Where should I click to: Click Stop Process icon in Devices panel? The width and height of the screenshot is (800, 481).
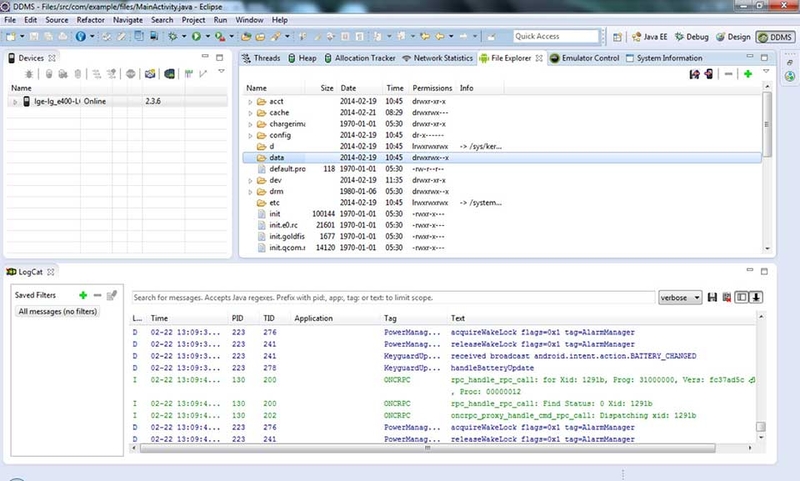[131, 74]
